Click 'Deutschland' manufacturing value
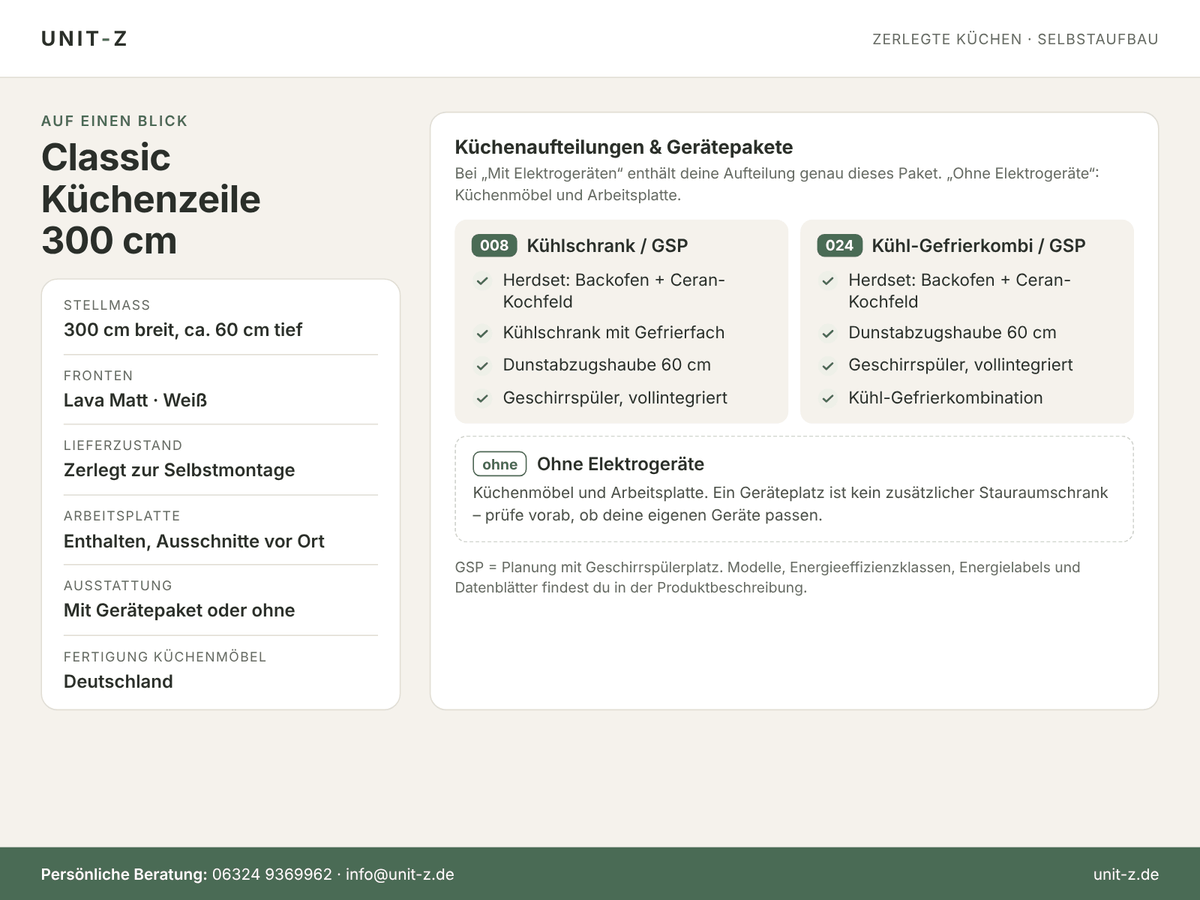 coord(118,681)
